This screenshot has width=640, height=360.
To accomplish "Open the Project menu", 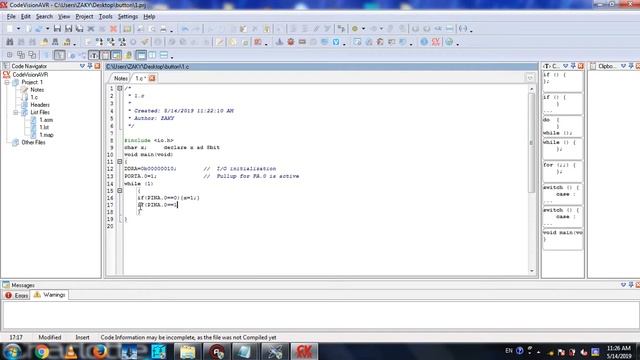I will [84, 17].
